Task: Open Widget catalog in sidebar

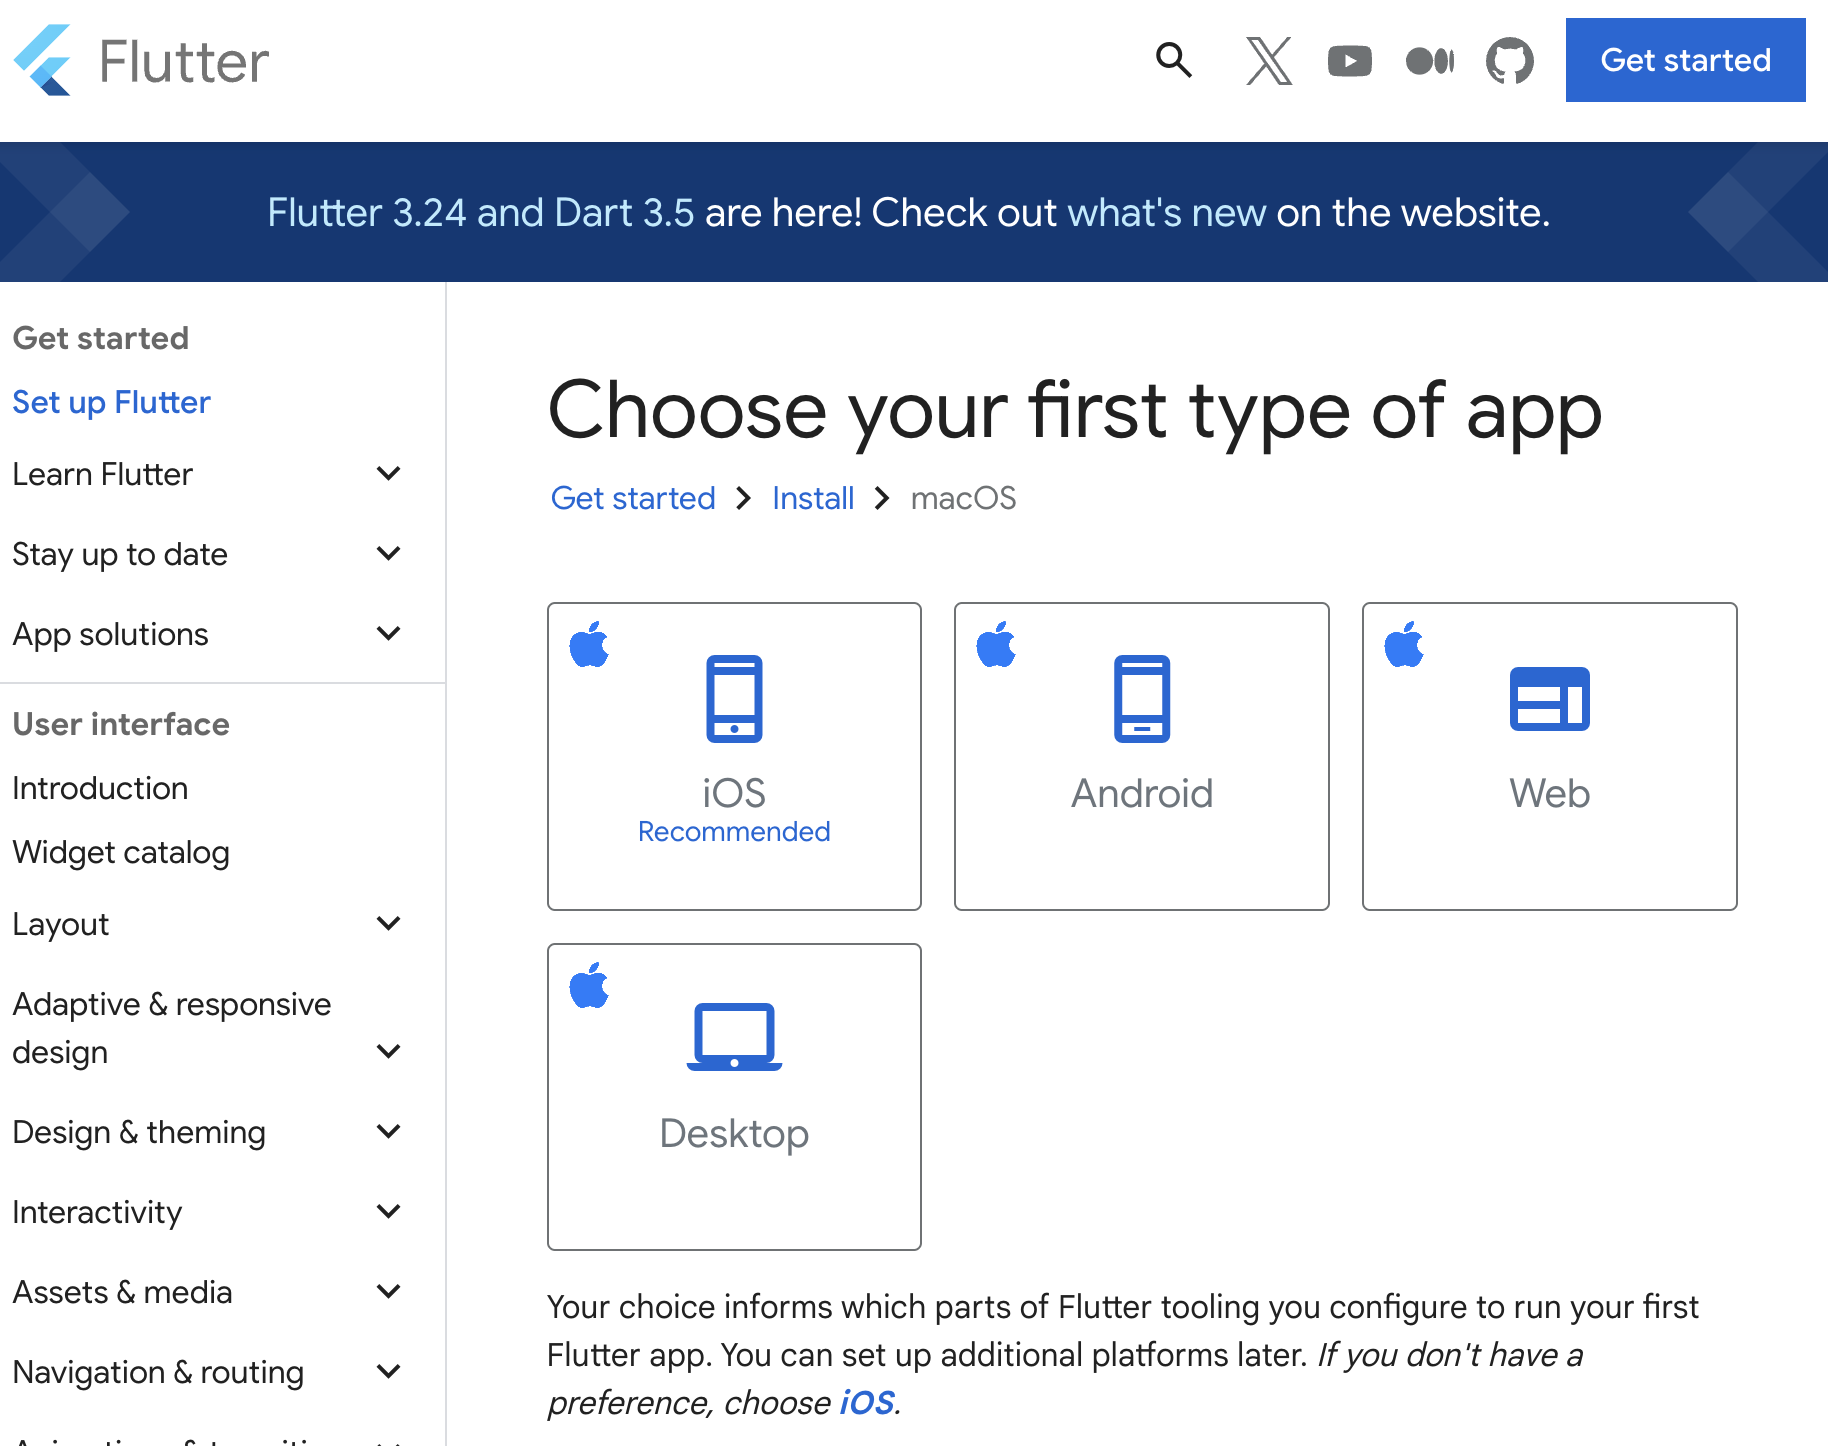Action: coord(121,852)
